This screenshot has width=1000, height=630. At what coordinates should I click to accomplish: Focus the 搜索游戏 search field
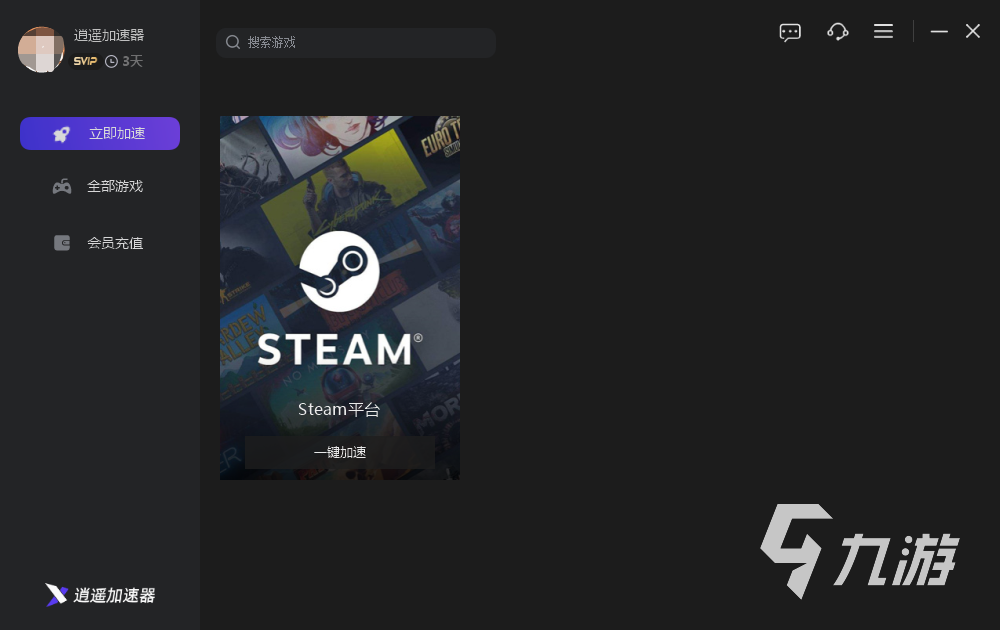(365, 42)
